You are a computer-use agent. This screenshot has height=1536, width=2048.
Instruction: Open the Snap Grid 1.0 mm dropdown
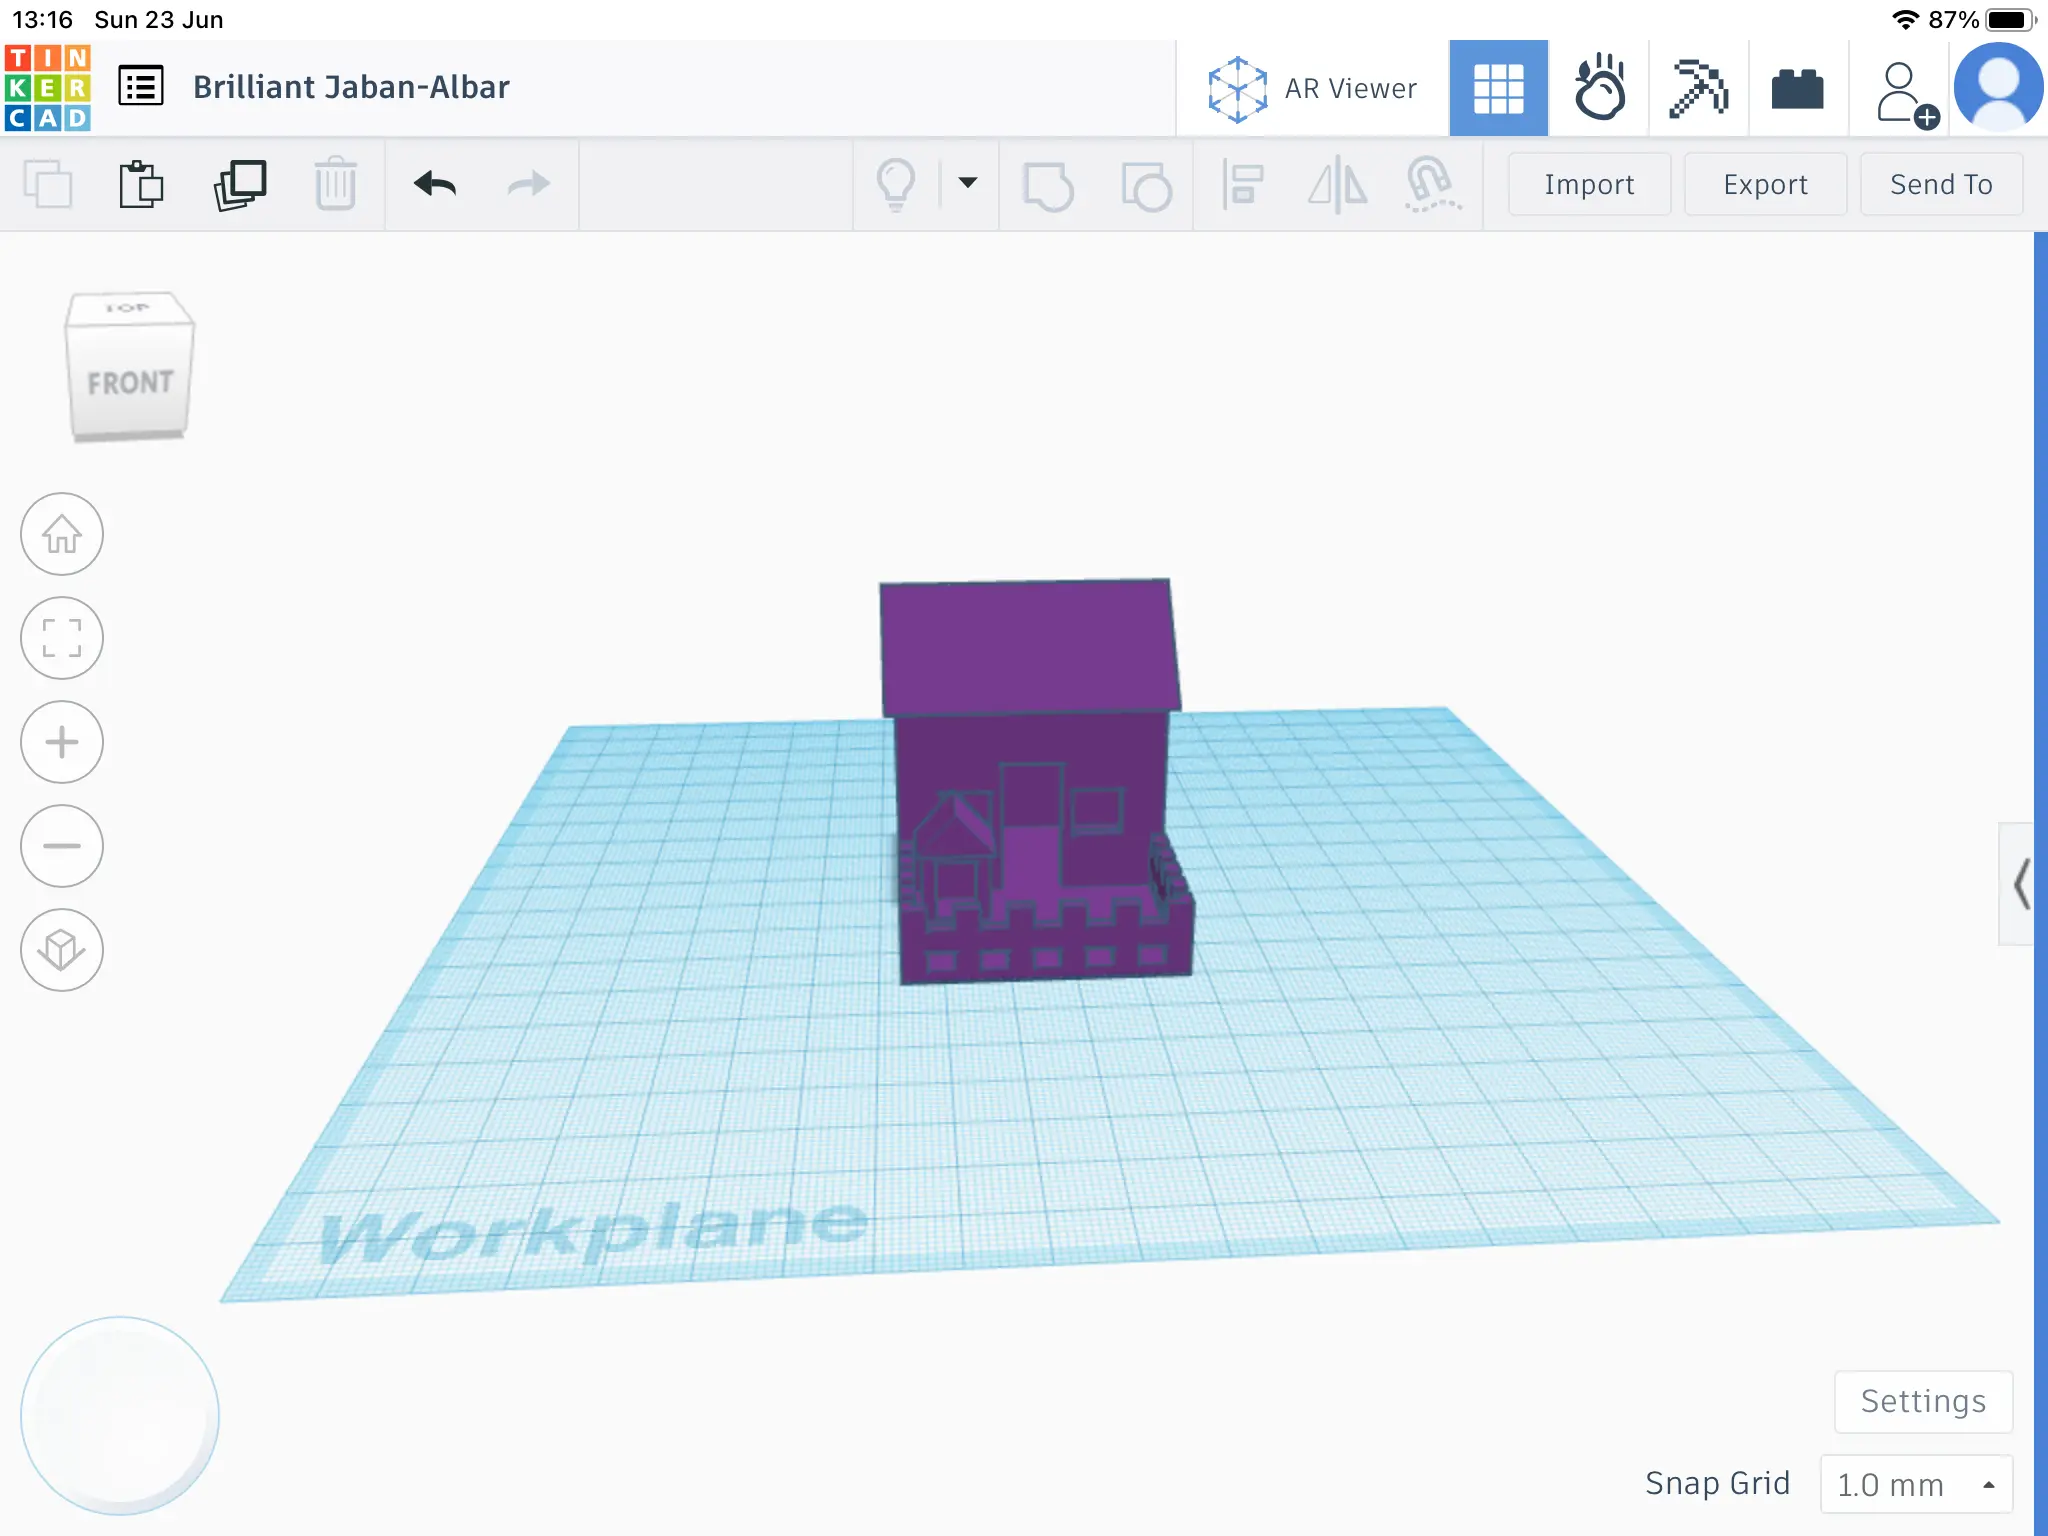coord(1915,1484)
